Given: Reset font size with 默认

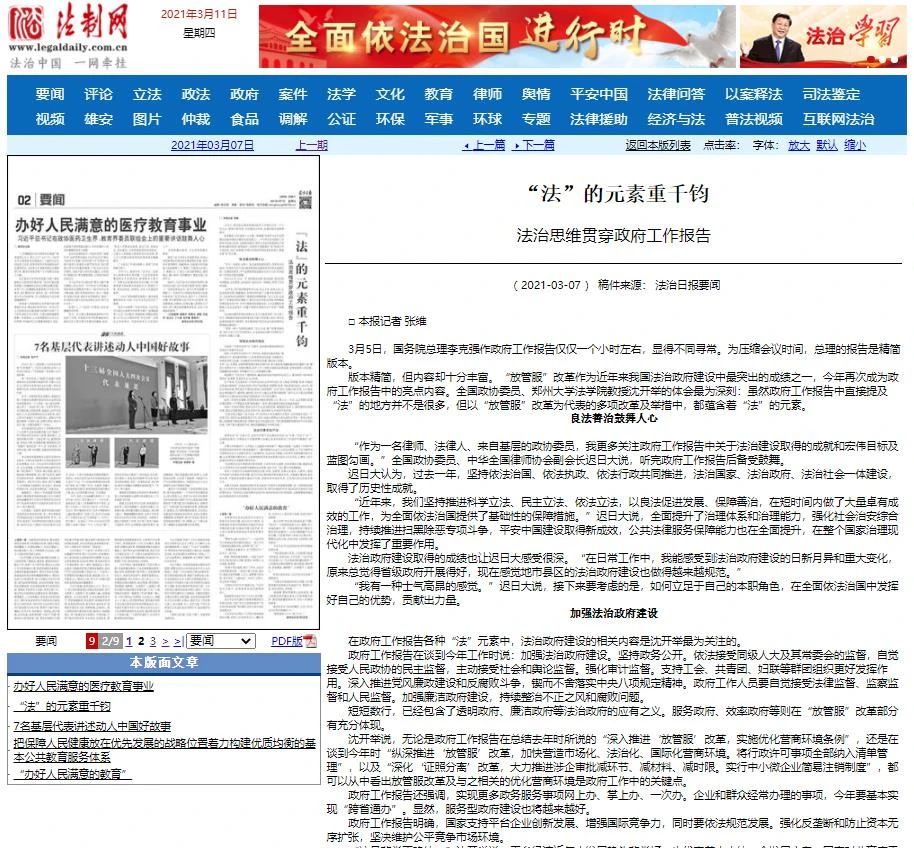Looking at the screenshot, I should coord(827,145).
